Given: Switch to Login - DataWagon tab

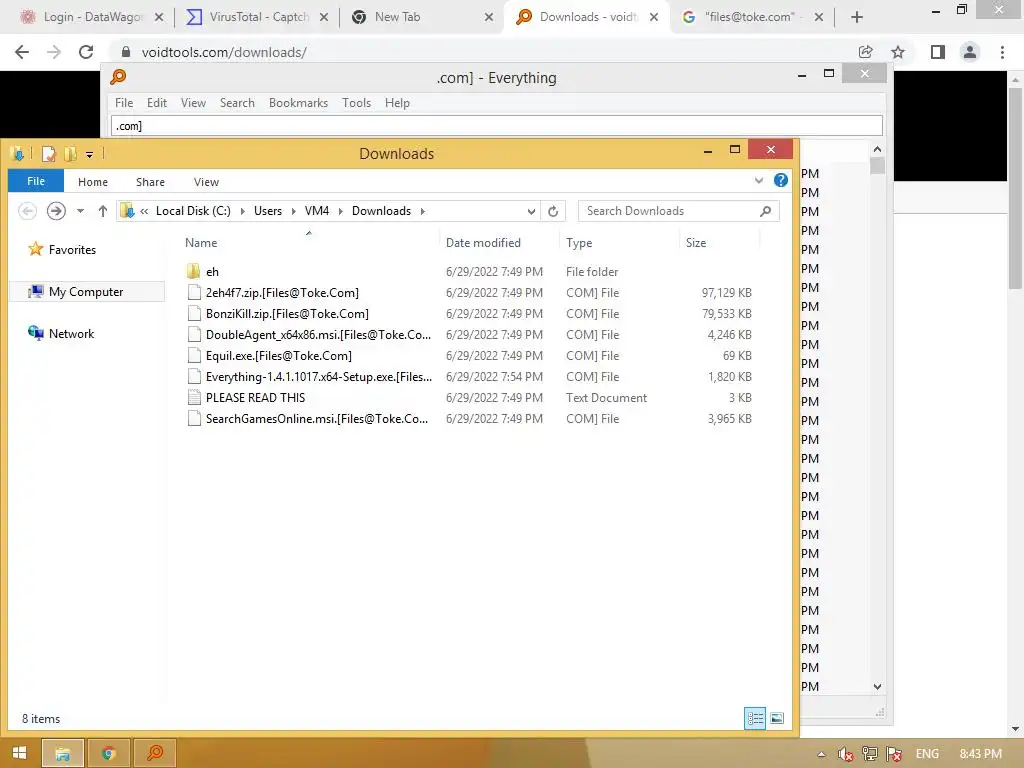Looking at the screenshot, I should 91,17.
